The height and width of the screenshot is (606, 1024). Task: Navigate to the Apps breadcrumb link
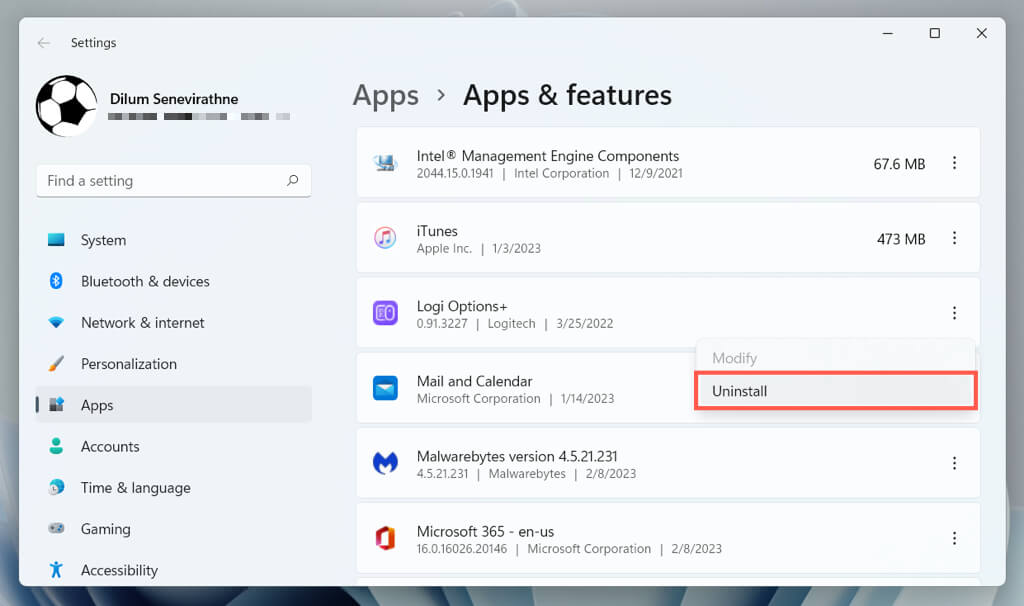[x=385, y=95]
